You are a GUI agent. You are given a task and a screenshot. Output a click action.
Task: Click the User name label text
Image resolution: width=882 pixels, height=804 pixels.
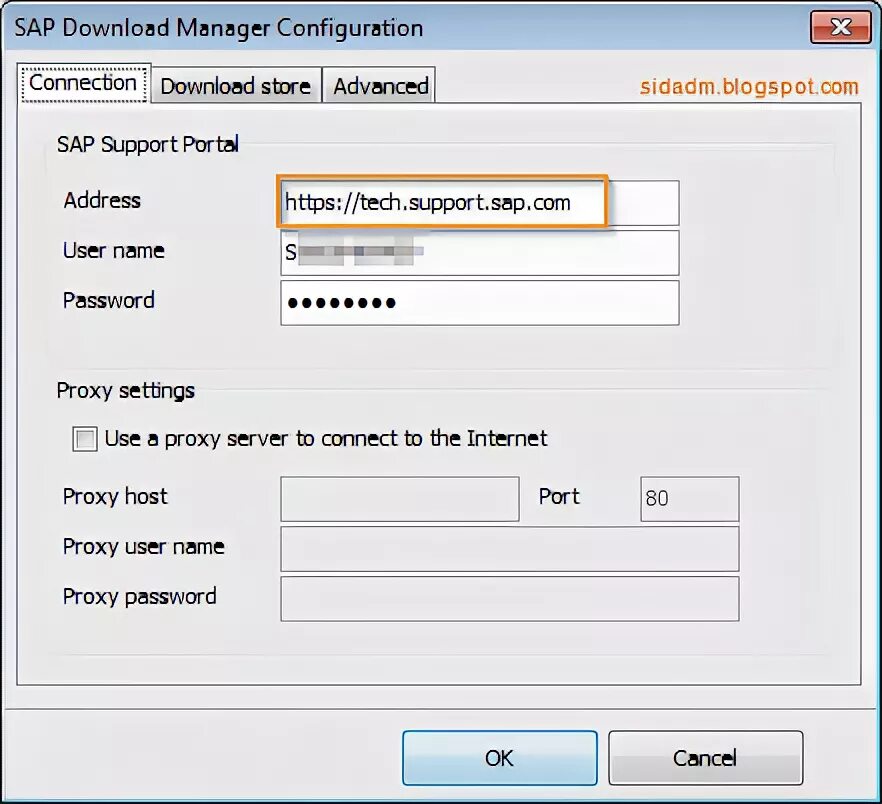114,250
